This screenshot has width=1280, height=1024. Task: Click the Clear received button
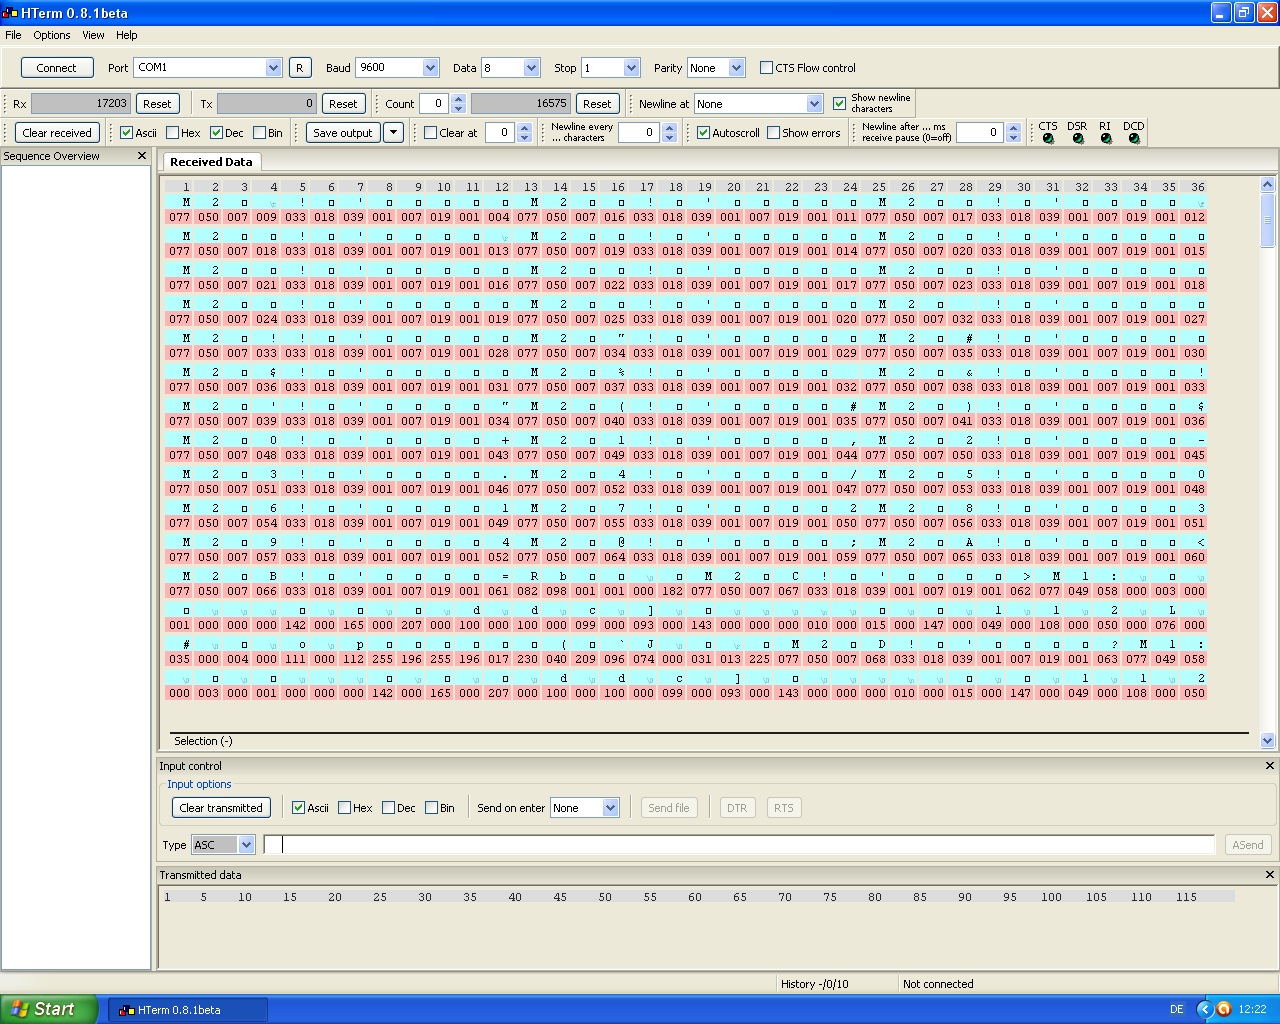tap(57, 133)
